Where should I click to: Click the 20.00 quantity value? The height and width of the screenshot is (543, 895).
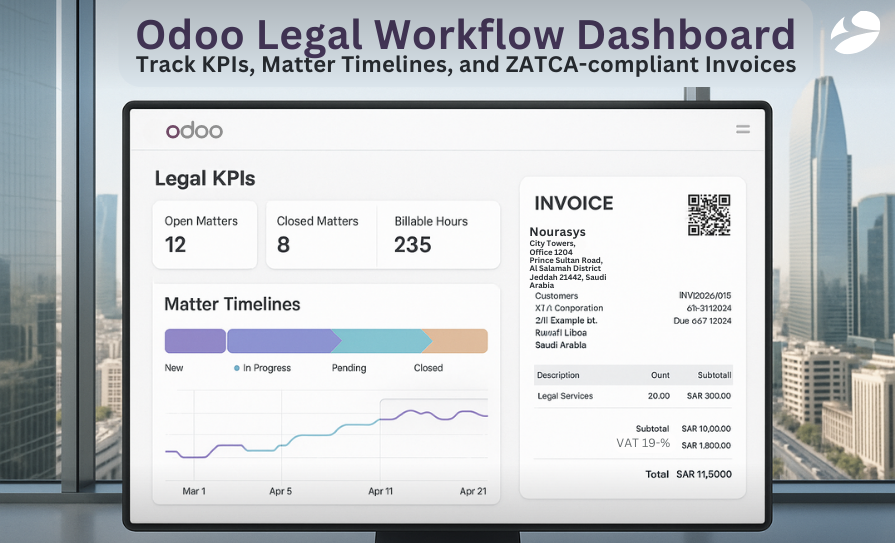(x=659, y=396)
